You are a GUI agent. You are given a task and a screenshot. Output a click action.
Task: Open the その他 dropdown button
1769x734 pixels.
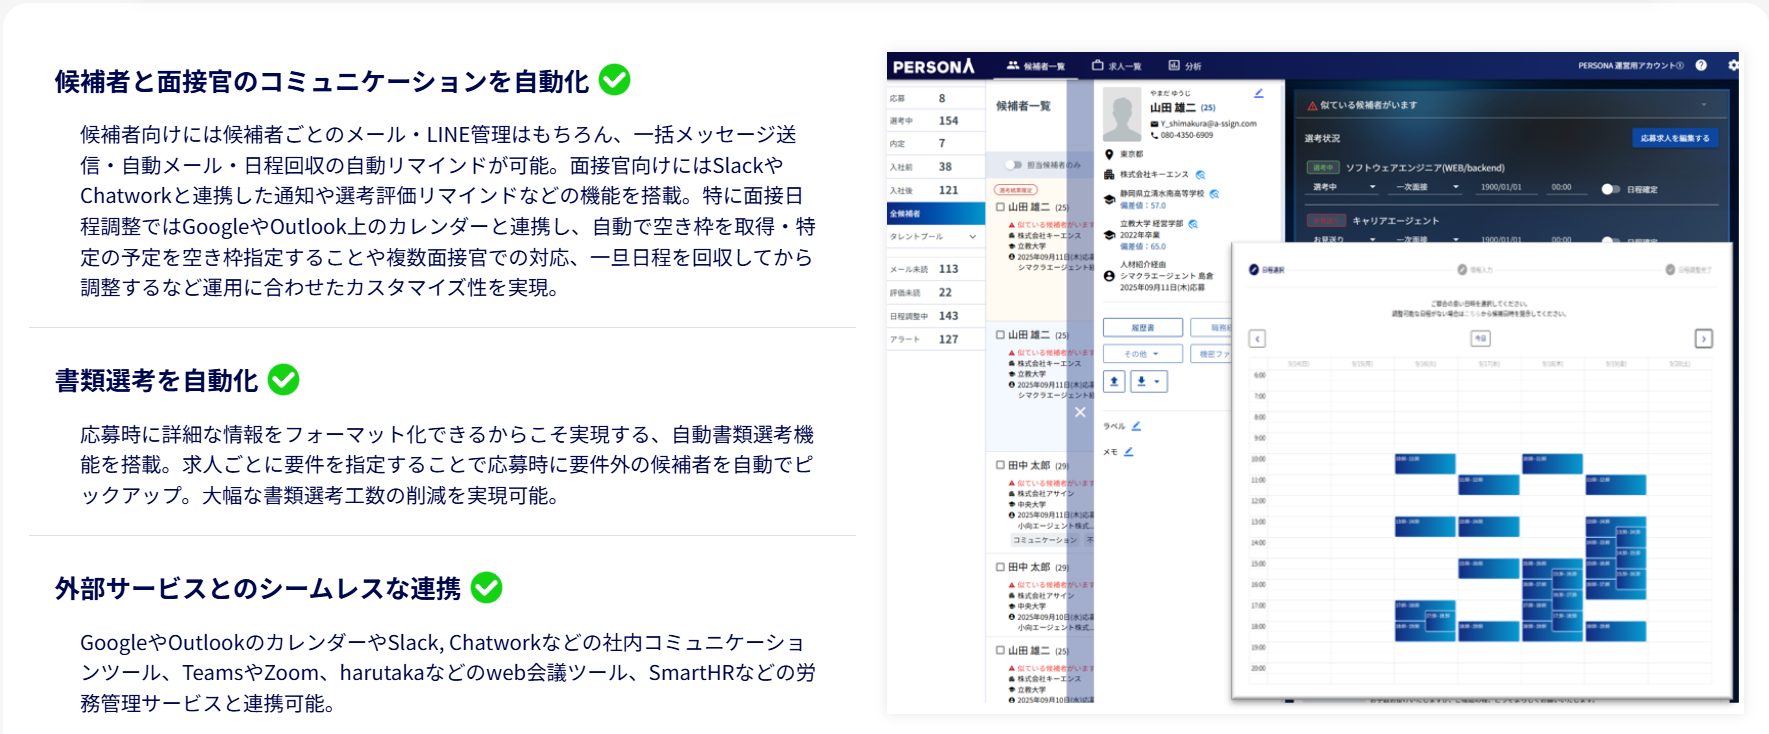[x=1142, y=354]
